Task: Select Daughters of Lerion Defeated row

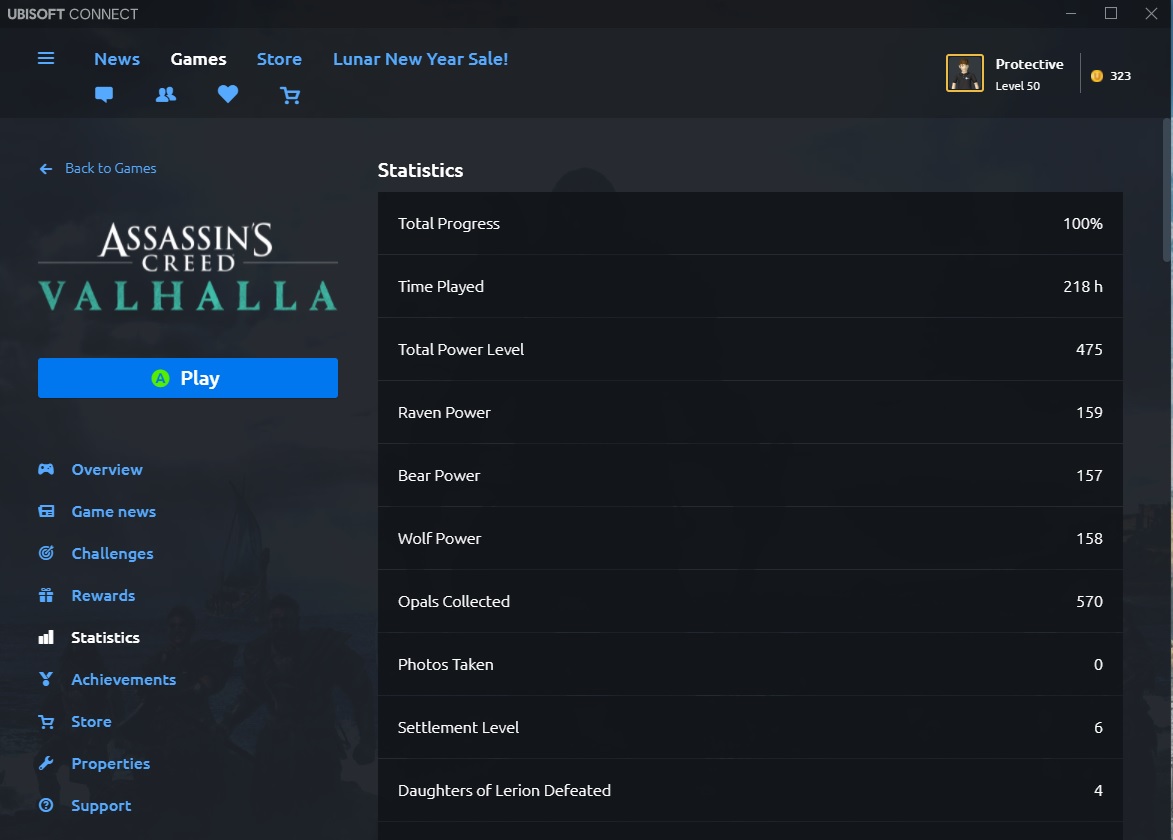Action: (750, 790)
